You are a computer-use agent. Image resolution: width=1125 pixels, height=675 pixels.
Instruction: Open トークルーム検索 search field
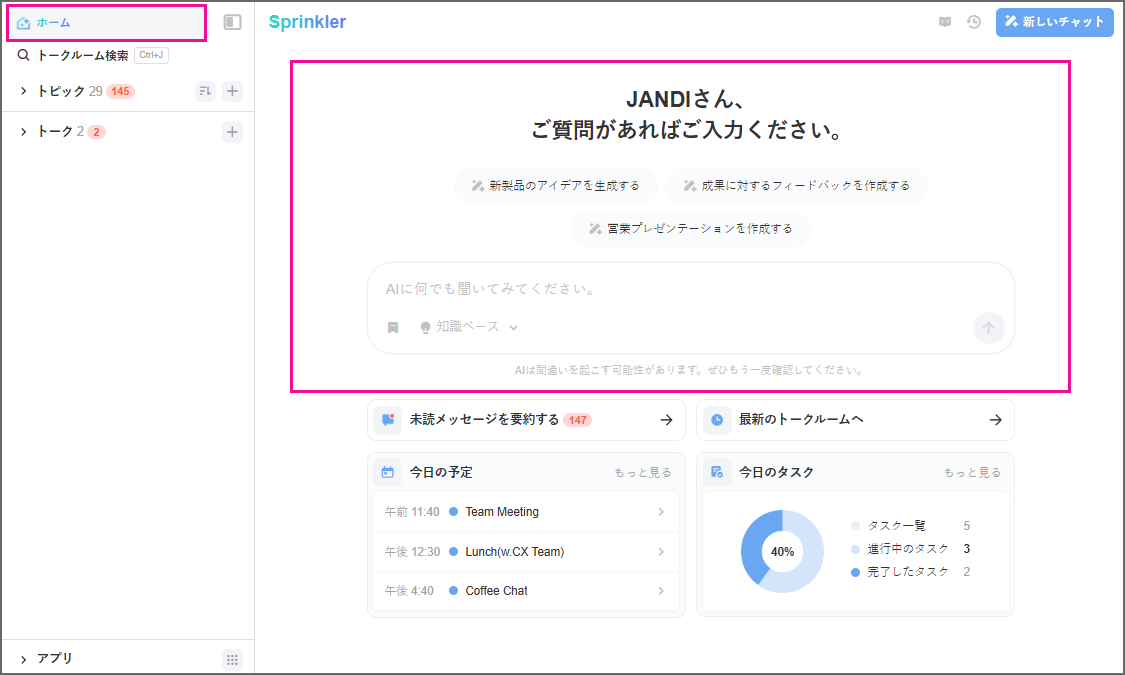93,55
